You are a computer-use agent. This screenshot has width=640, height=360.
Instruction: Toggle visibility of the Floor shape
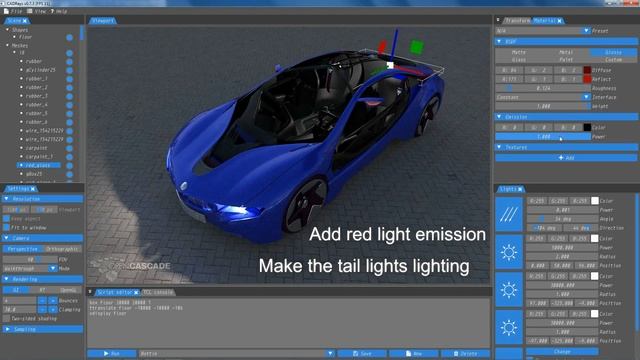point(69,38)
